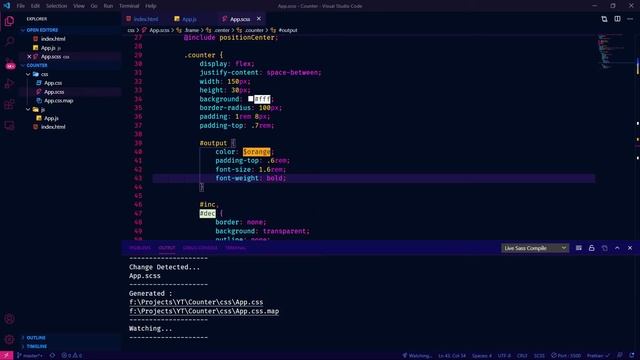The height and width of the screenshot is (360, 640).
Task: Close the App.scss editor tab
Action: [258, 19]
